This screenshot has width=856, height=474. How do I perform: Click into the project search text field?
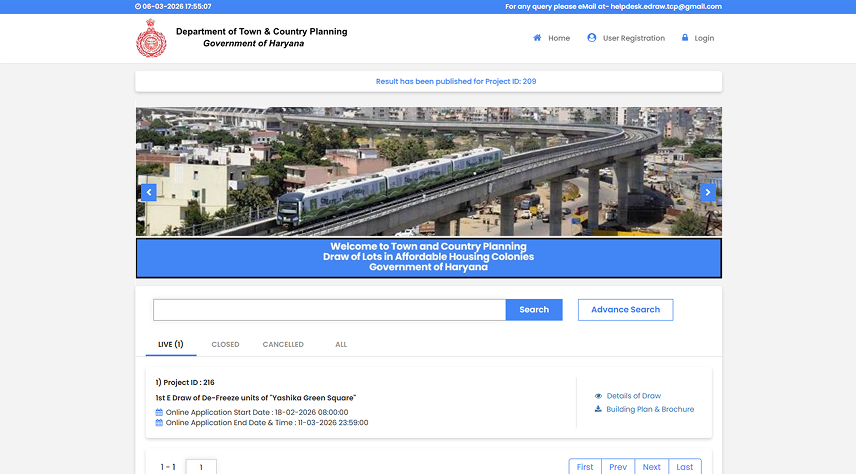329,310
